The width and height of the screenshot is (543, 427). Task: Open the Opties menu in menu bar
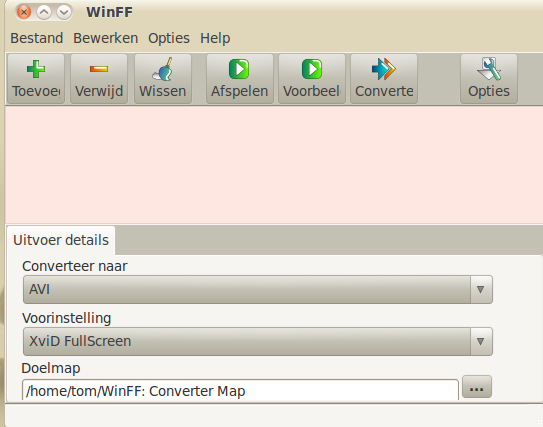click(169, 38)
